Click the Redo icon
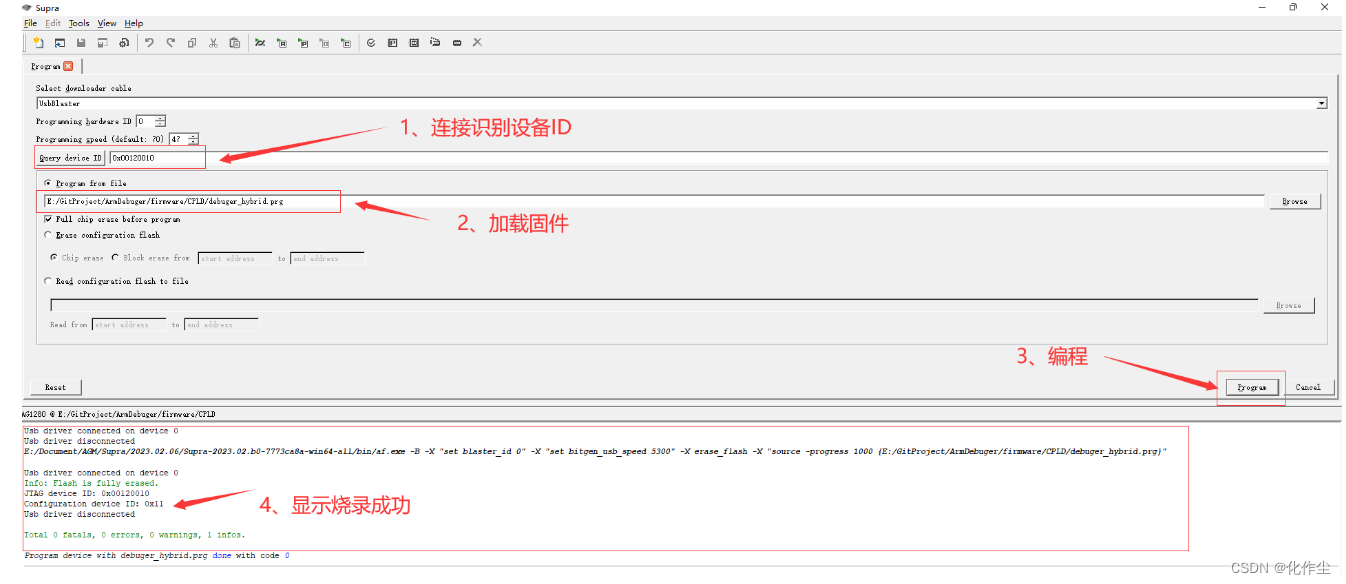The image size is (1346, 584). point(170,42)
